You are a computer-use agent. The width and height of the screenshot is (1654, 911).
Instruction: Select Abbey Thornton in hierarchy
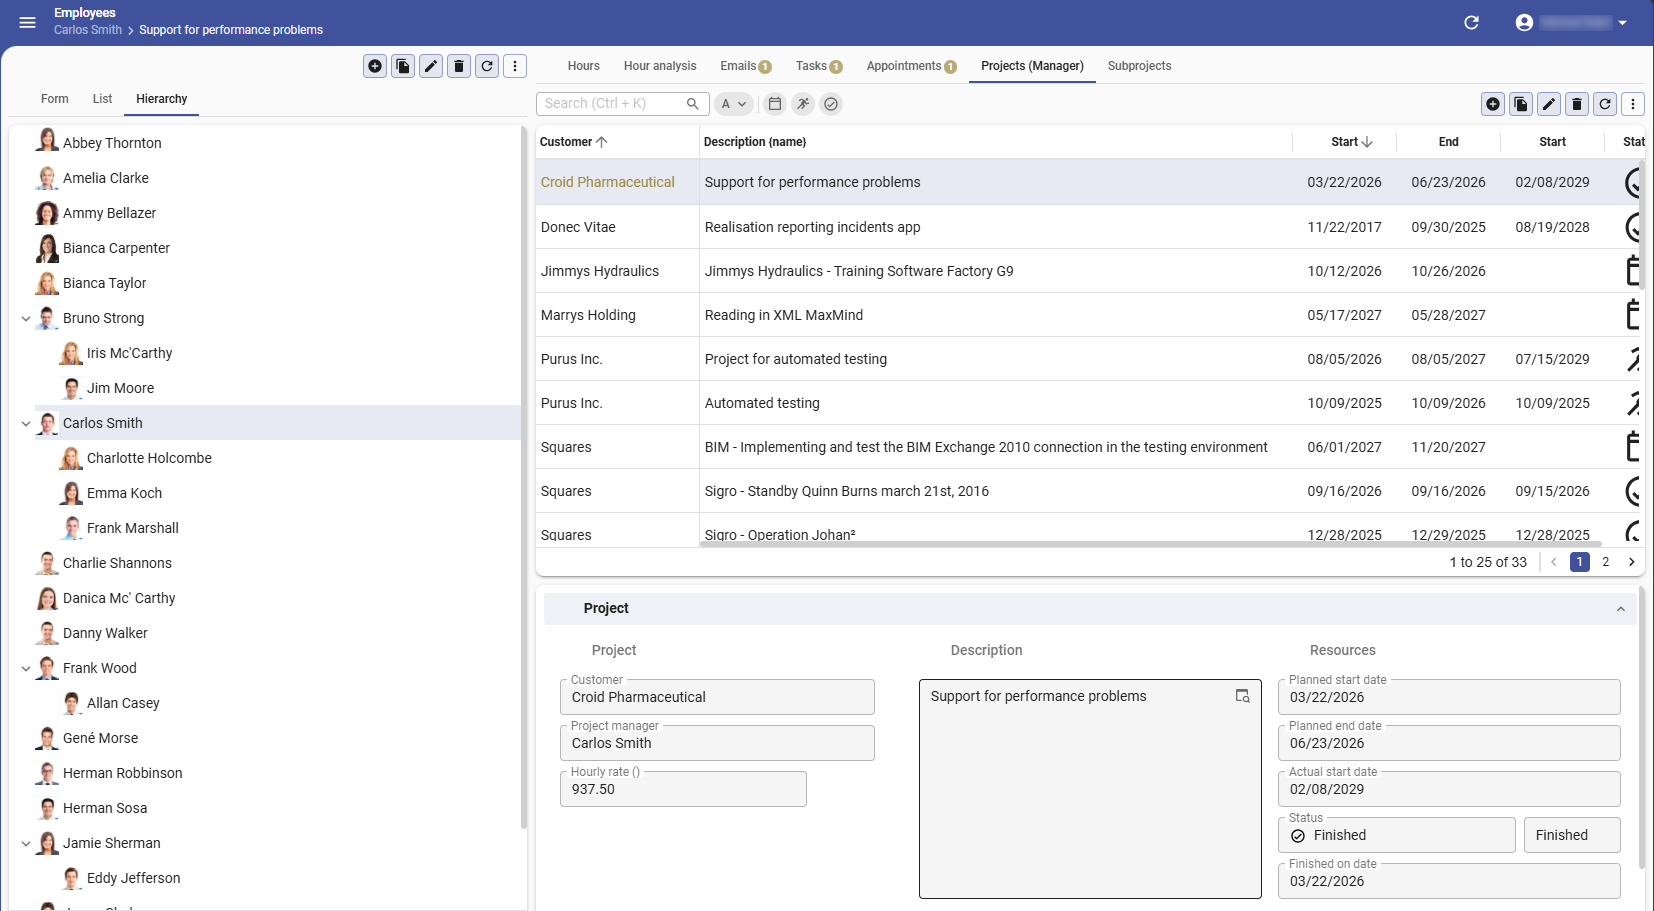[x=112, y=143]
